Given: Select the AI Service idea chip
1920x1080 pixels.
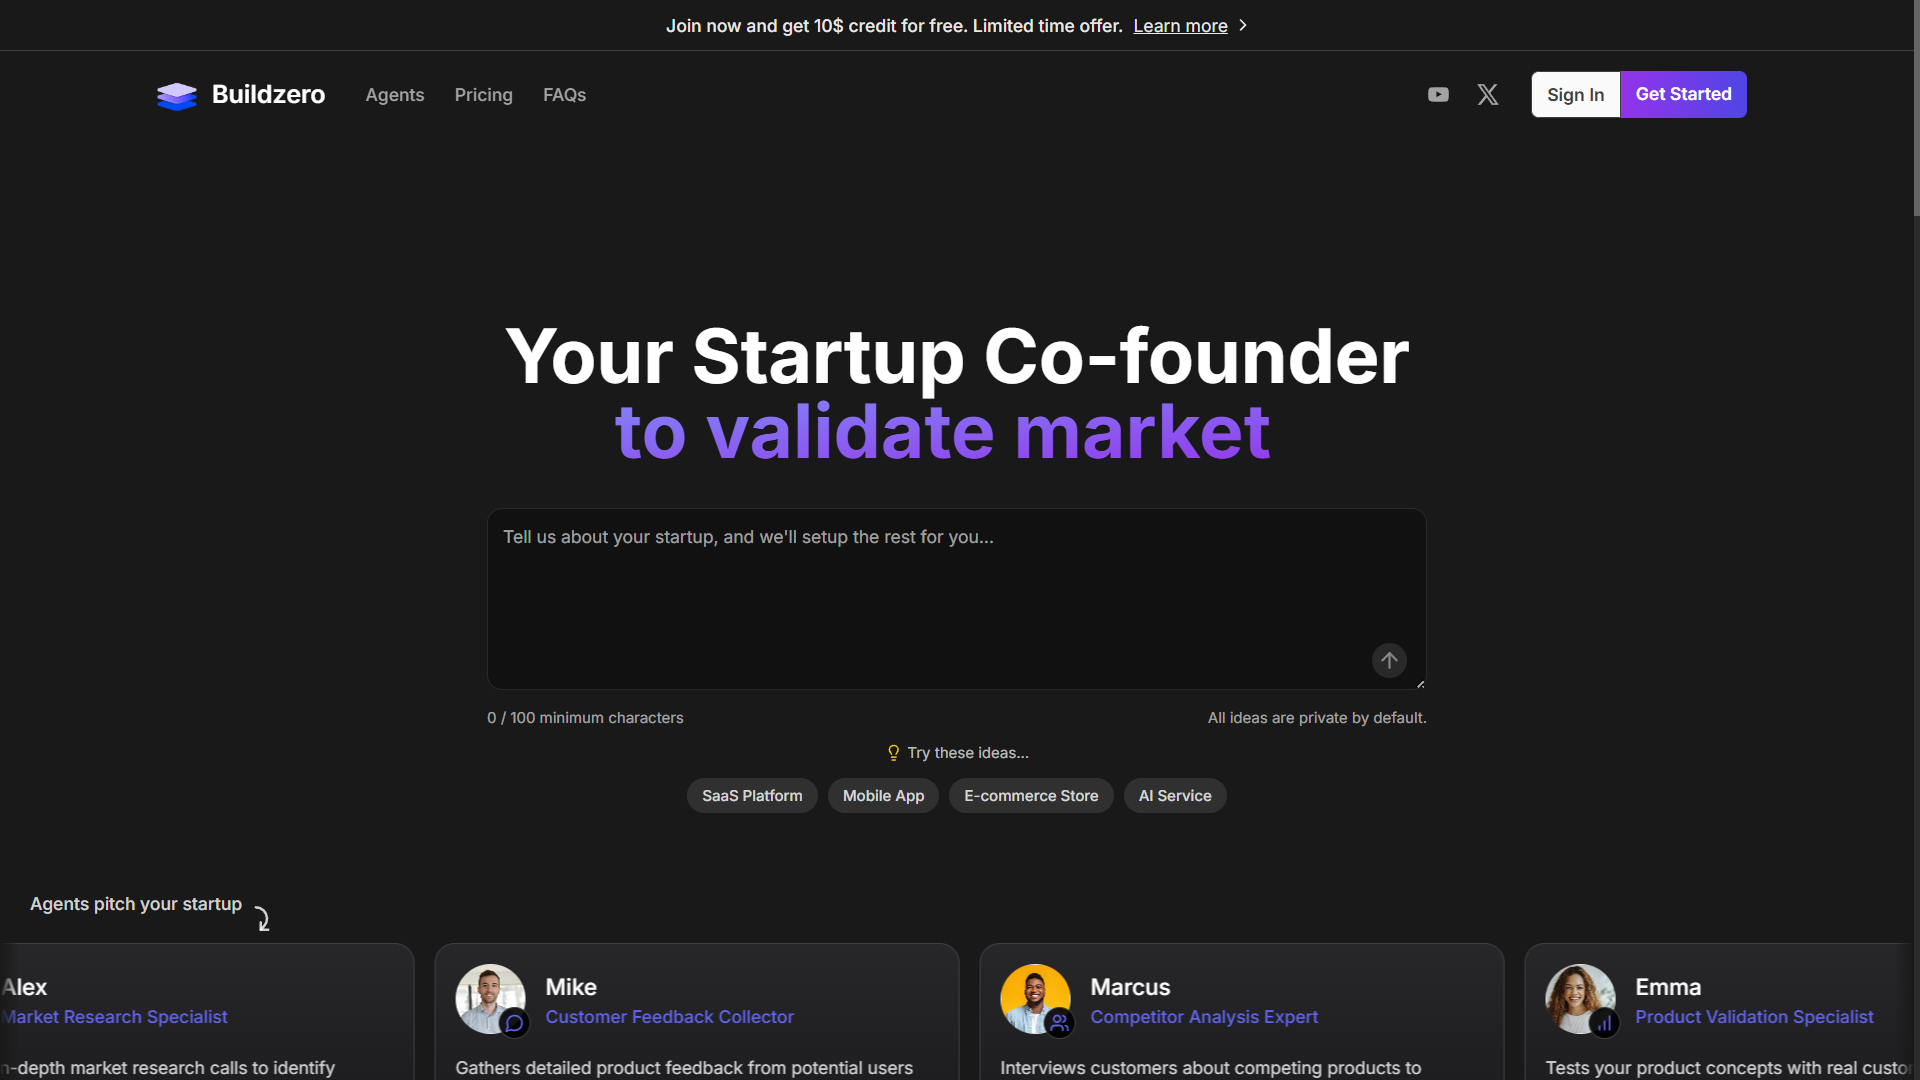Looking at the screenshot, I should click(1175, 796).
